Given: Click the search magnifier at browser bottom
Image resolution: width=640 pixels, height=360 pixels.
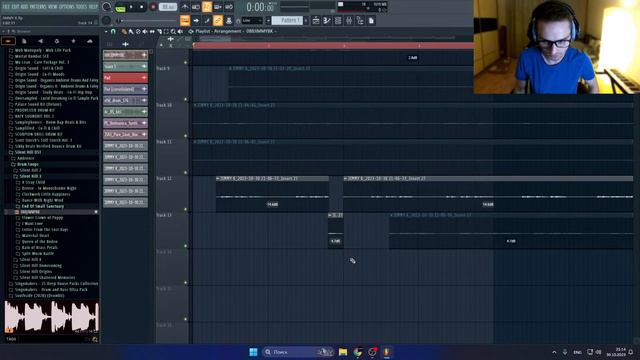Looking at the screenshot, I should tap(95, 339).
